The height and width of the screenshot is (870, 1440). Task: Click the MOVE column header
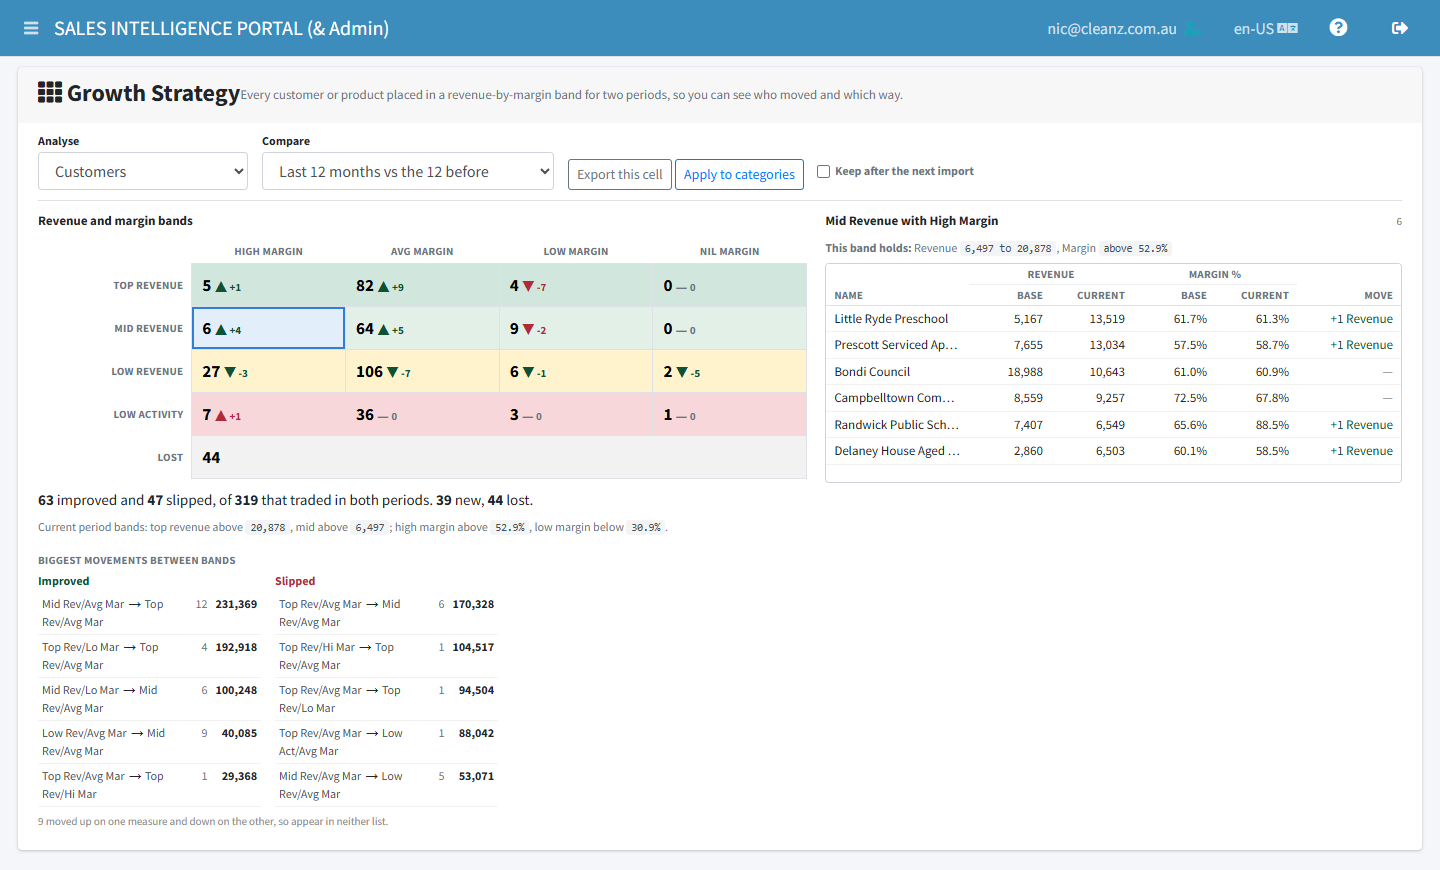(1378, 296)
